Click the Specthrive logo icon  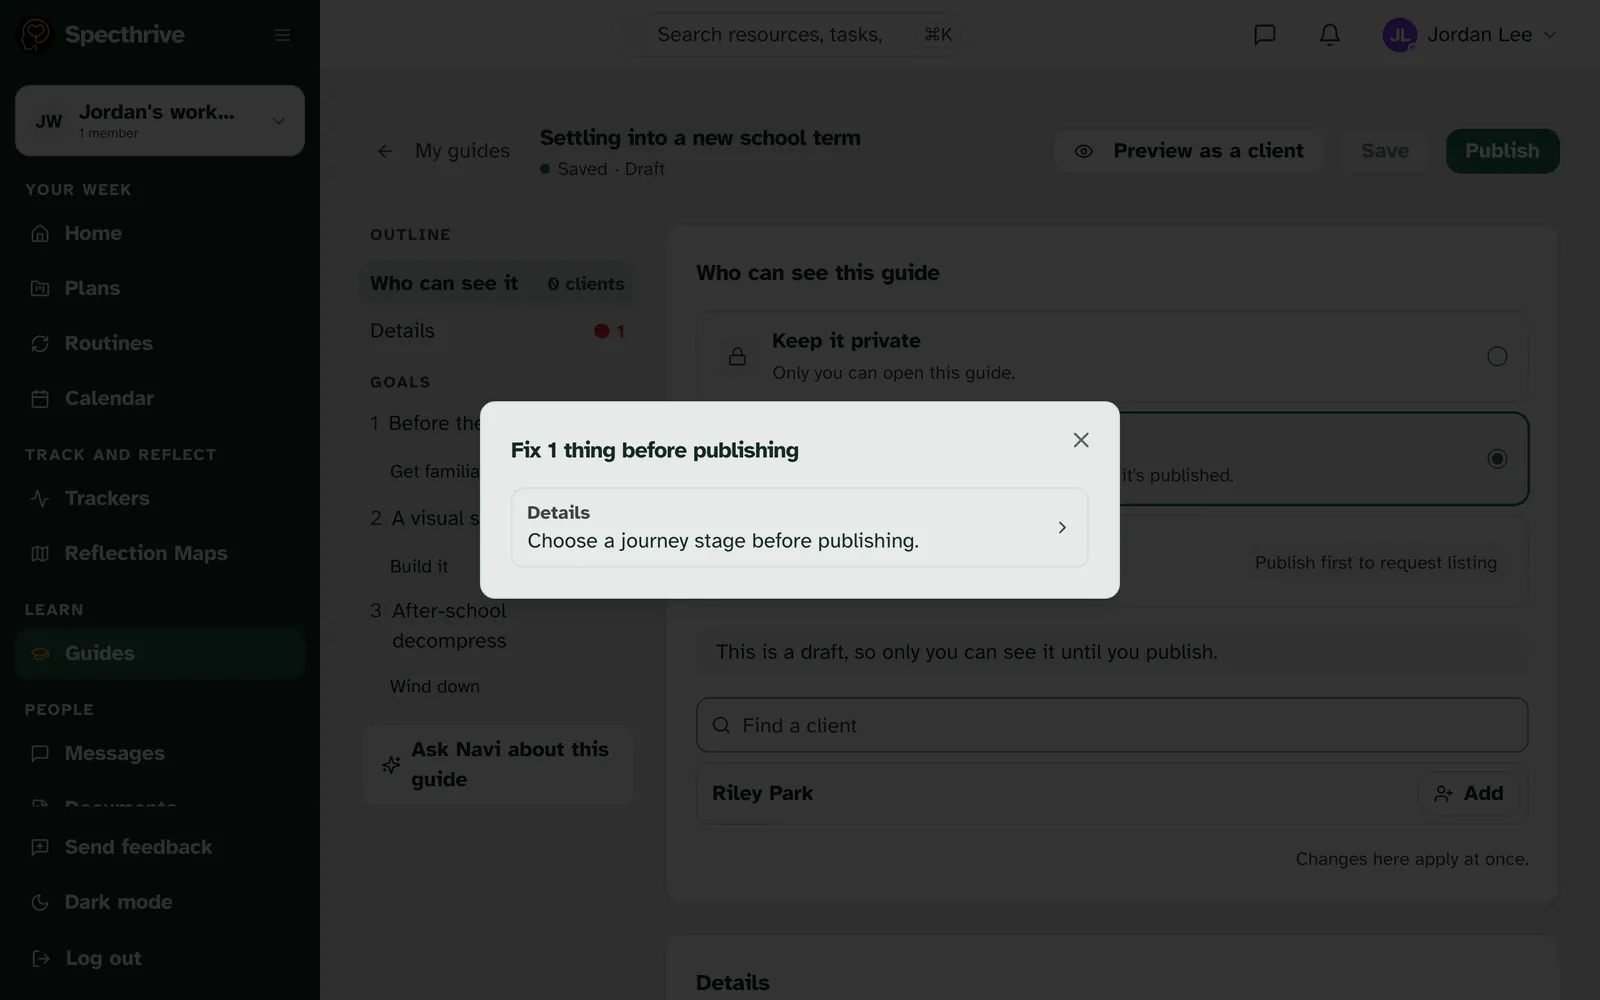(x=36, y=35)
